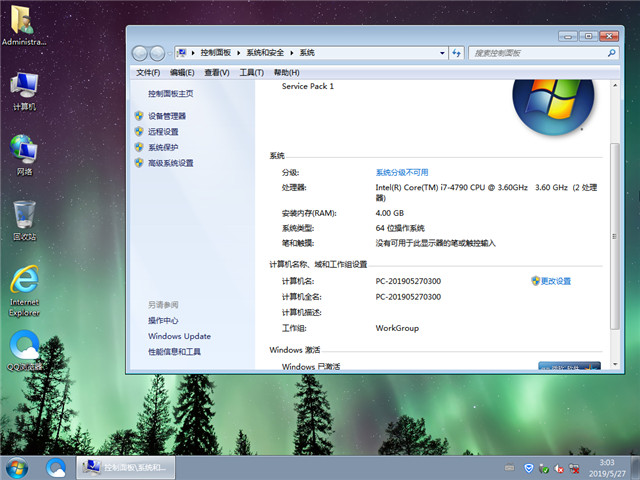Click the Windows Start button
The height and width of the screenshot is (480, 640).
click(x=17, y=468)
